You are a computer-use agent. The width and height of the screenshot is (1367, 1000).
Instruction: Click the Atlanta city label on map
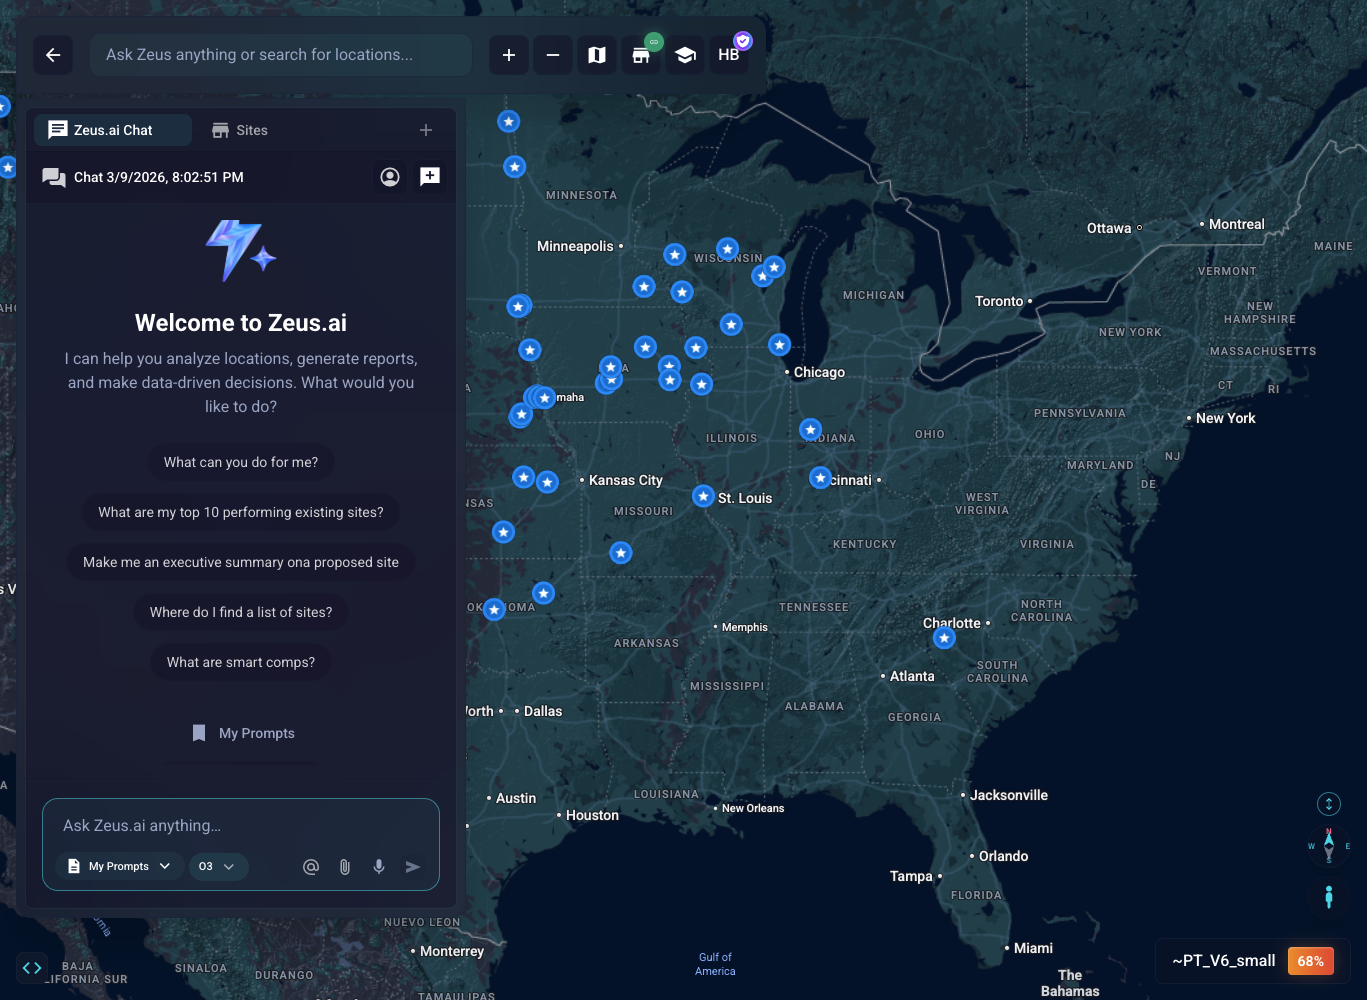tap(912, 676)
